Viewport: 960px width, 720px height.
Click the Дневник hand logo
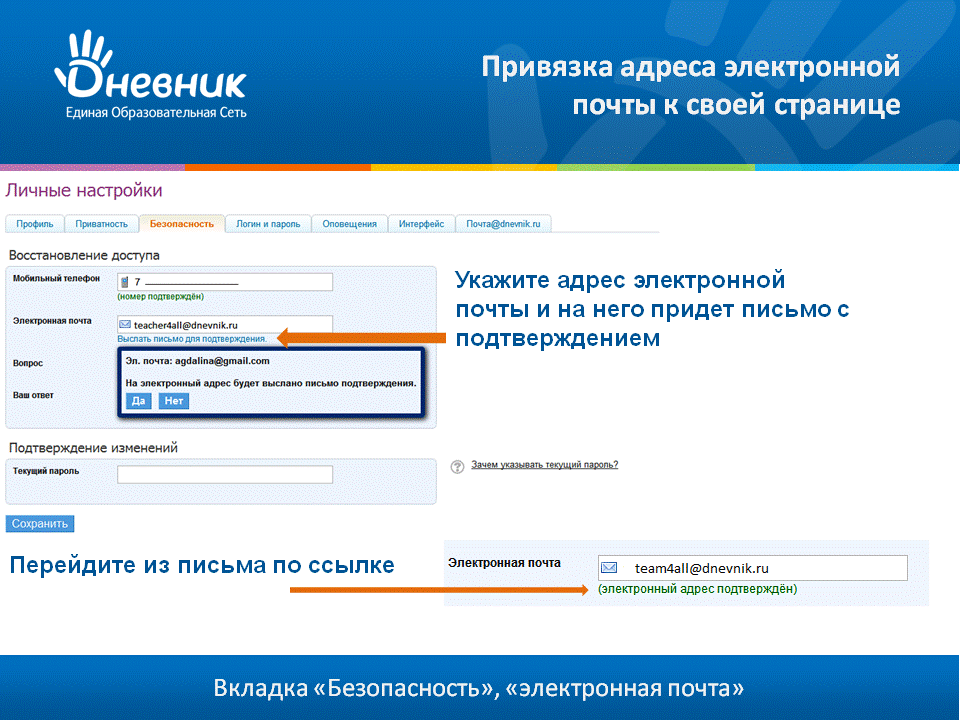point(151,66)
